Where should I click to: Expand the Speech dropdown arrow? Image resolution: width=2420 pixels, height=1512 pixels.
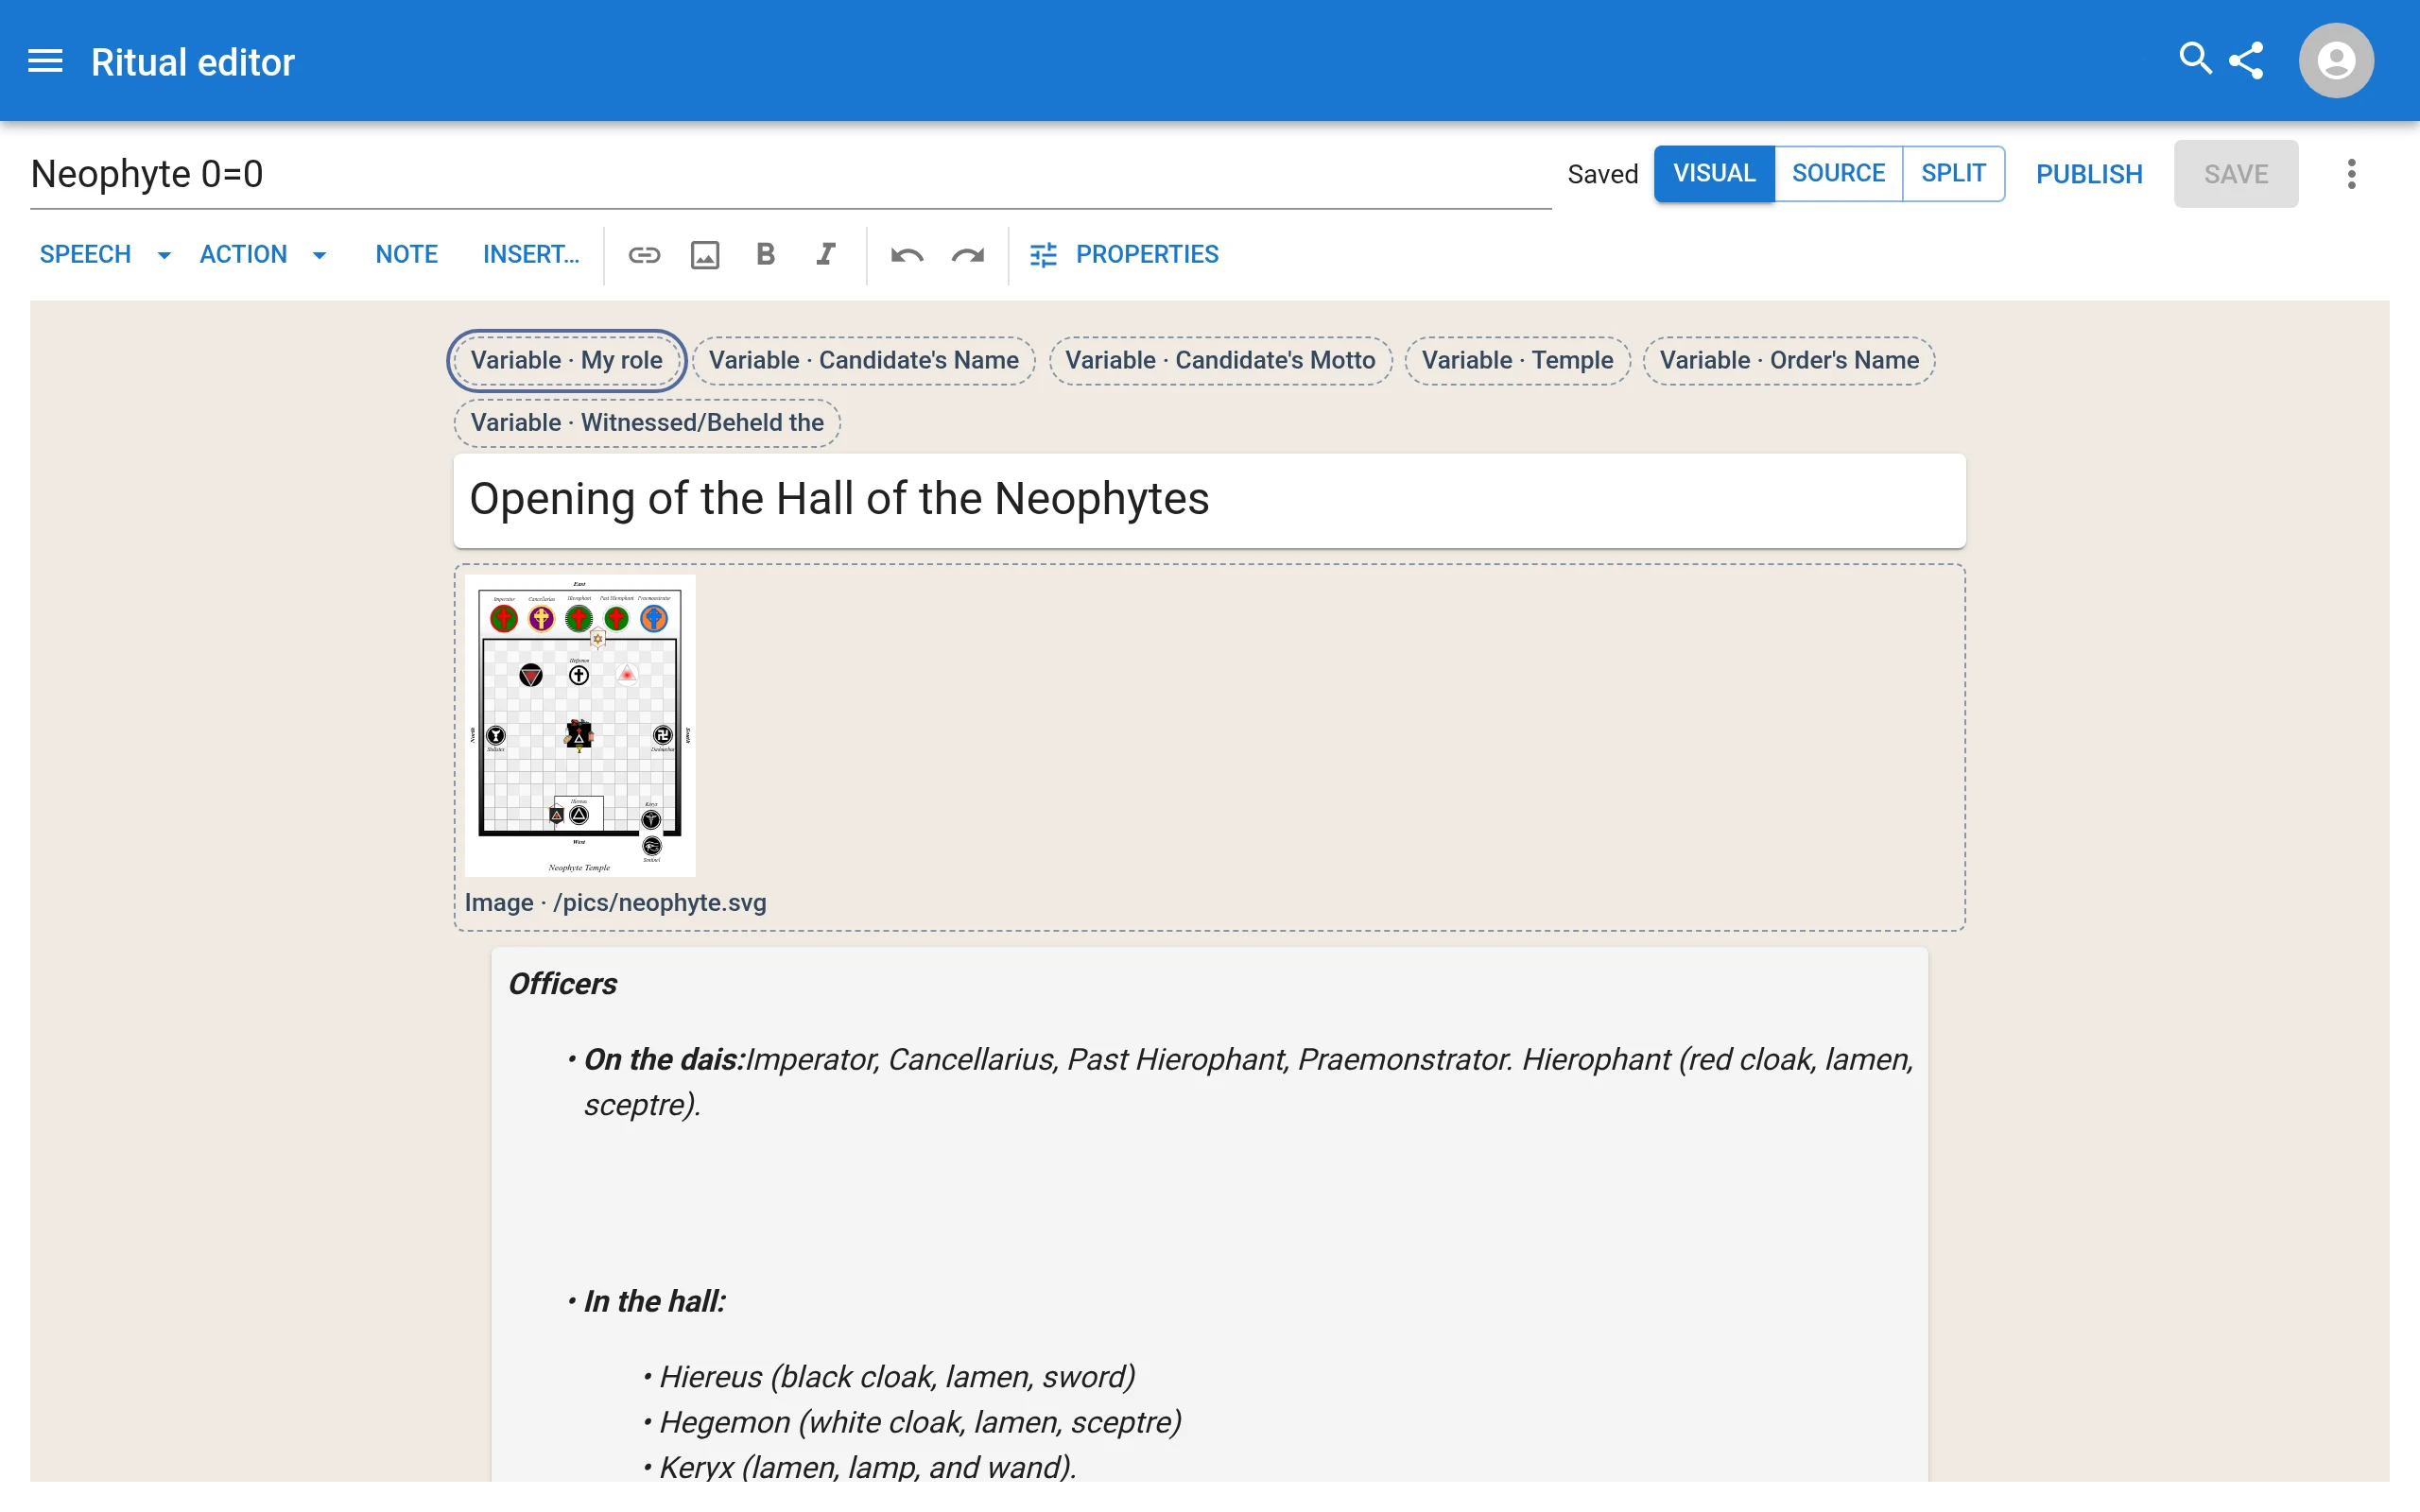(x=164, y=255)
